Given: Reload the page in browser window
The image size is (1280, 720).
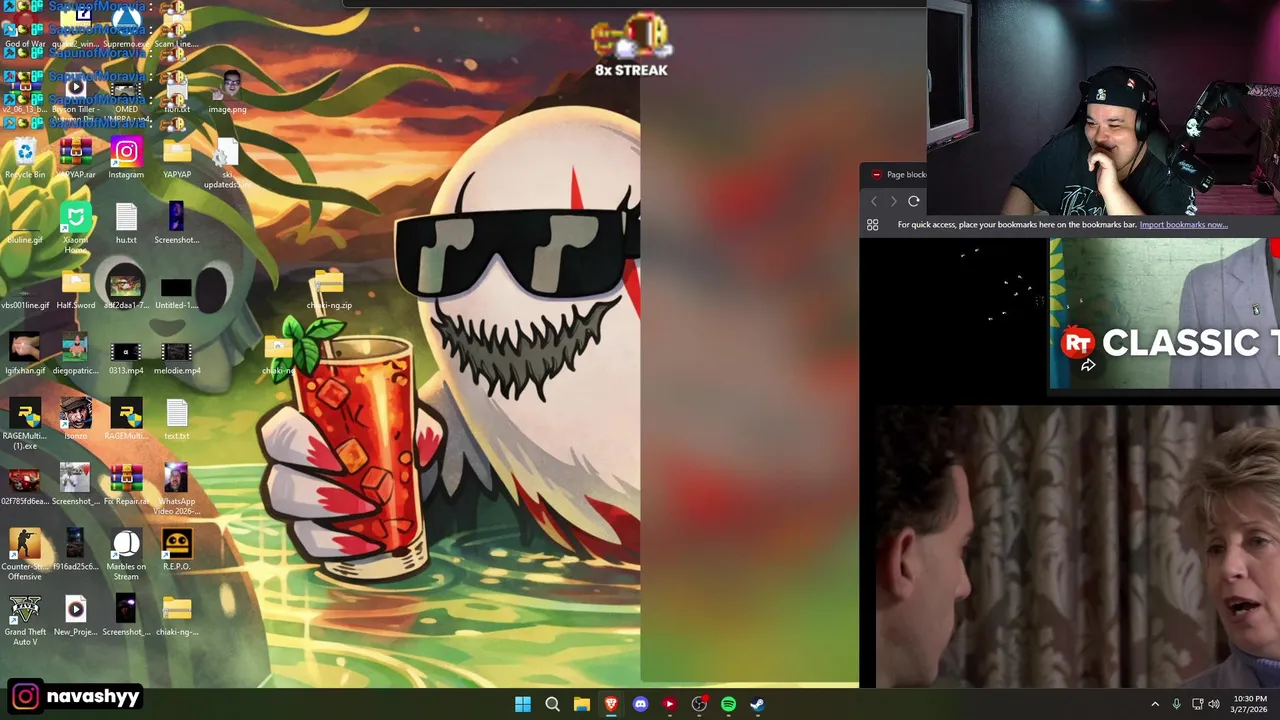Looking at the screenshot, I should [x=913, y=201].
